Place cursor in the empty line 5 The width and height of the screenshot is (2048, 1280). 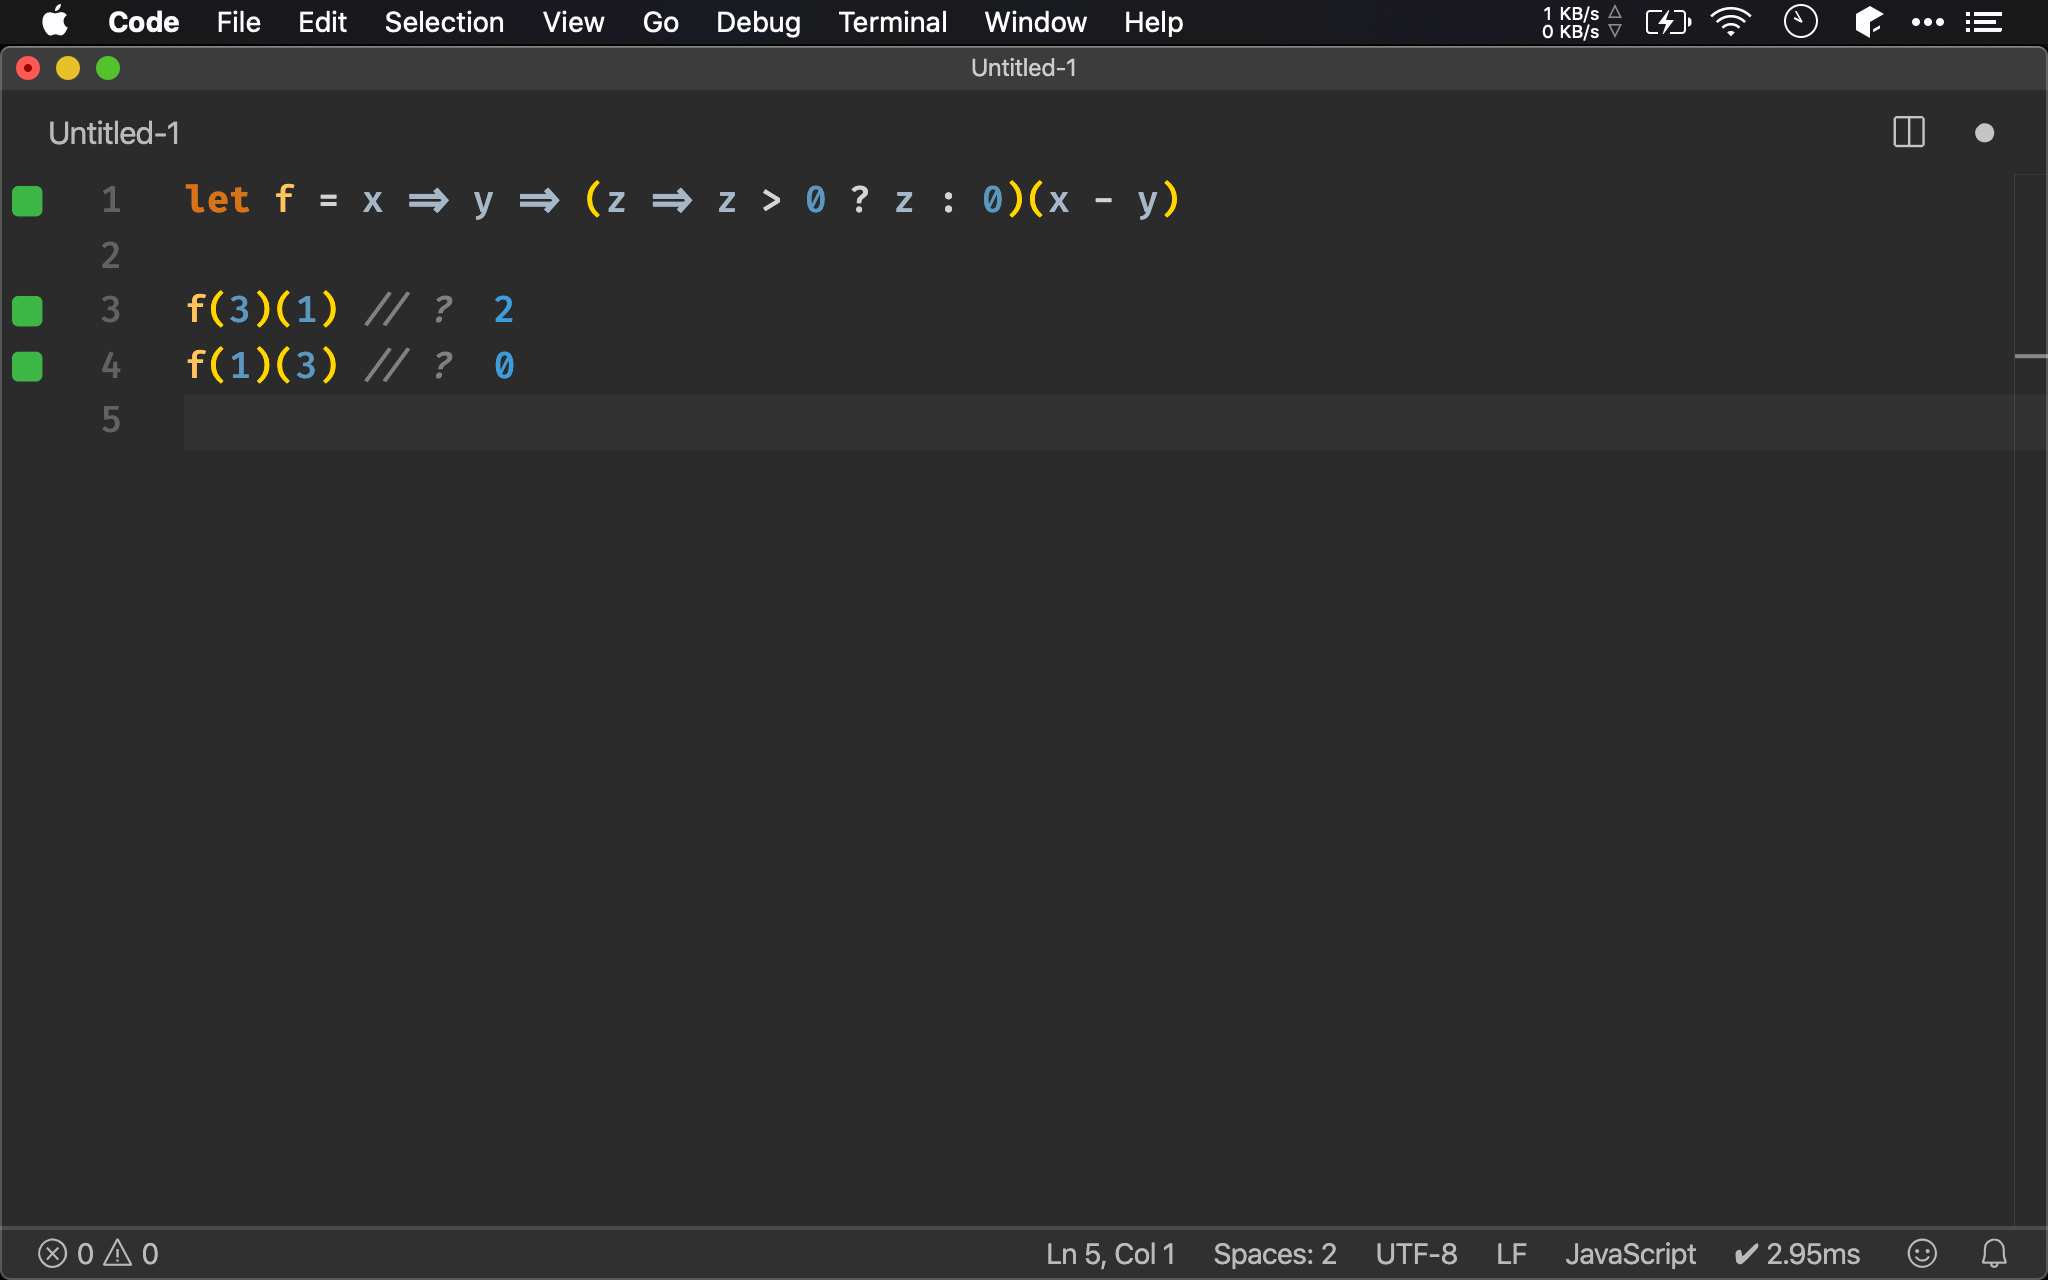(1098, 421)
